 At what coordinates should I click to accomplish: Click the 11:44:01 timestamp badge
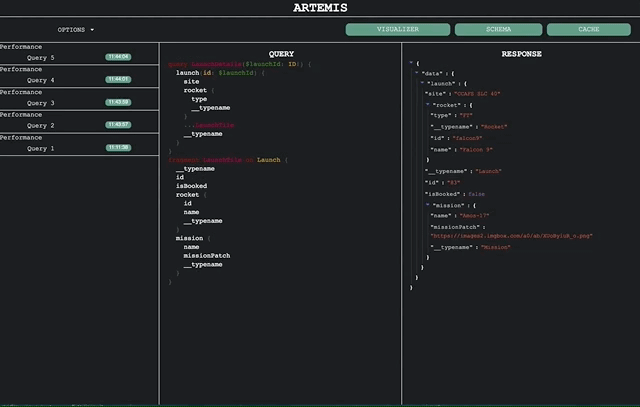[118, 79]
